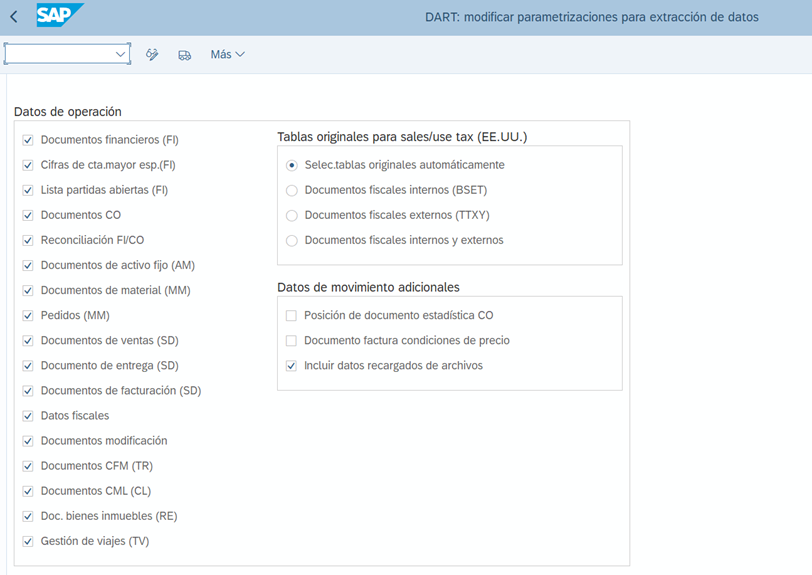
Task: Toggle Datos fiscales checkbox
Action: pyautogui.click(x=28, y=416)
